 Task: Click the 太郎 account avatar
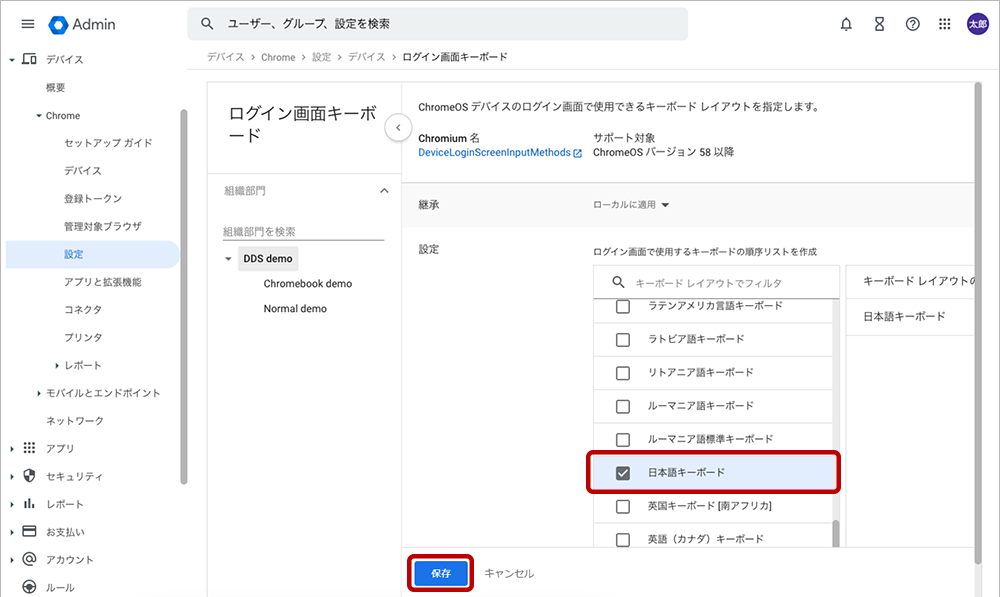(977, 24)
